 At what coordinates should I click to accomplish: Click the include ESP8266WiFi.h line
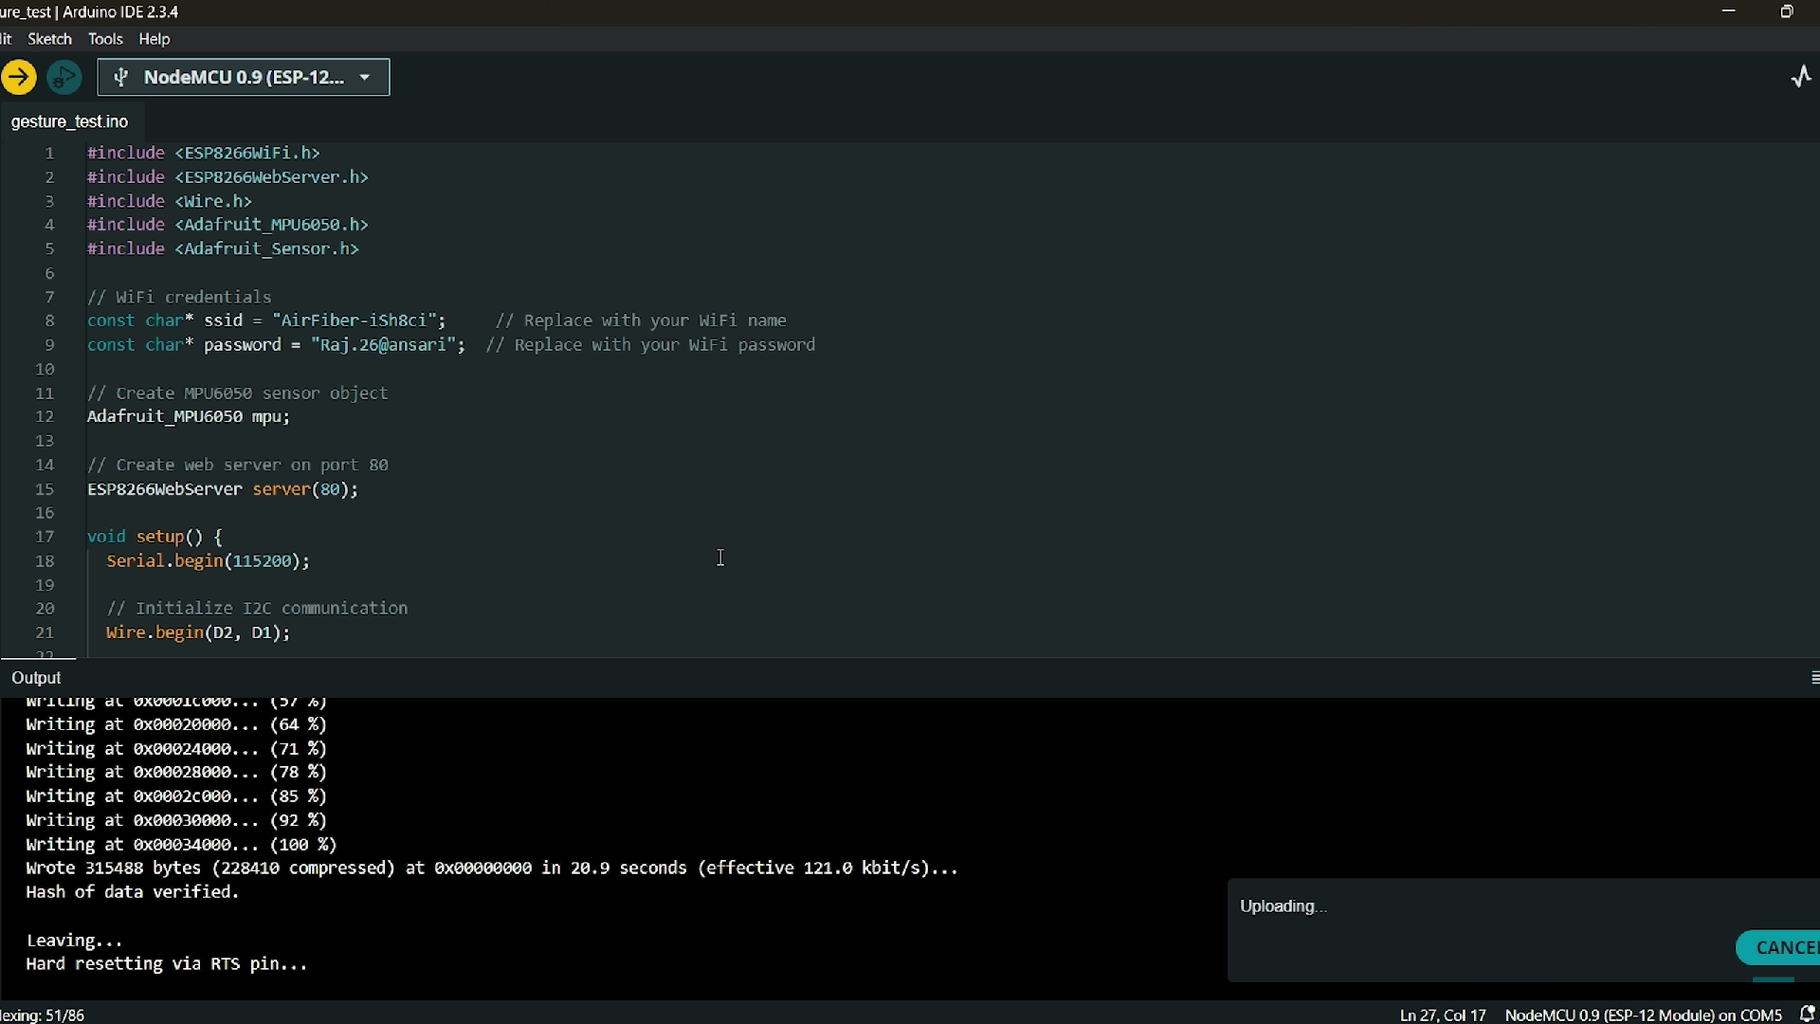[x=203, y=153]
